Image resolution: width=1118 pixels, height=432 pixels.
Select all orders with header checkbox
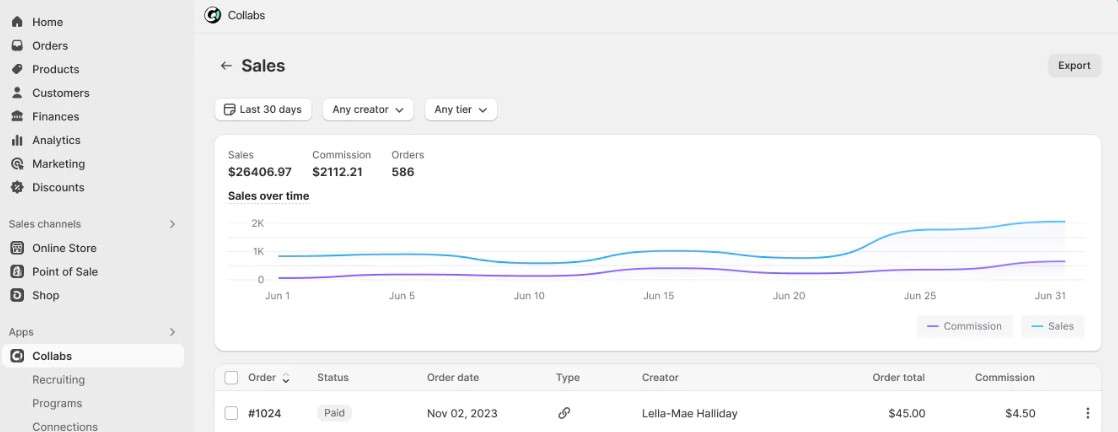tap(231, 378)
